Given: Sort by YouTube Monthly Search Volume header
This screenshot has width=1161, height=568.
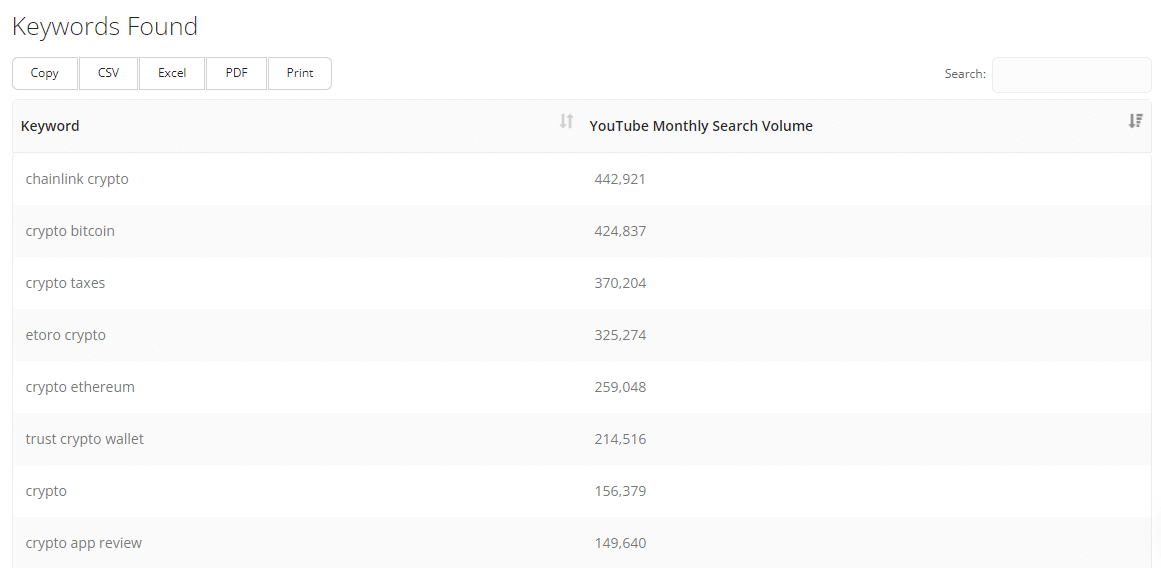Looking at the screenshot, I should (701, 126).
